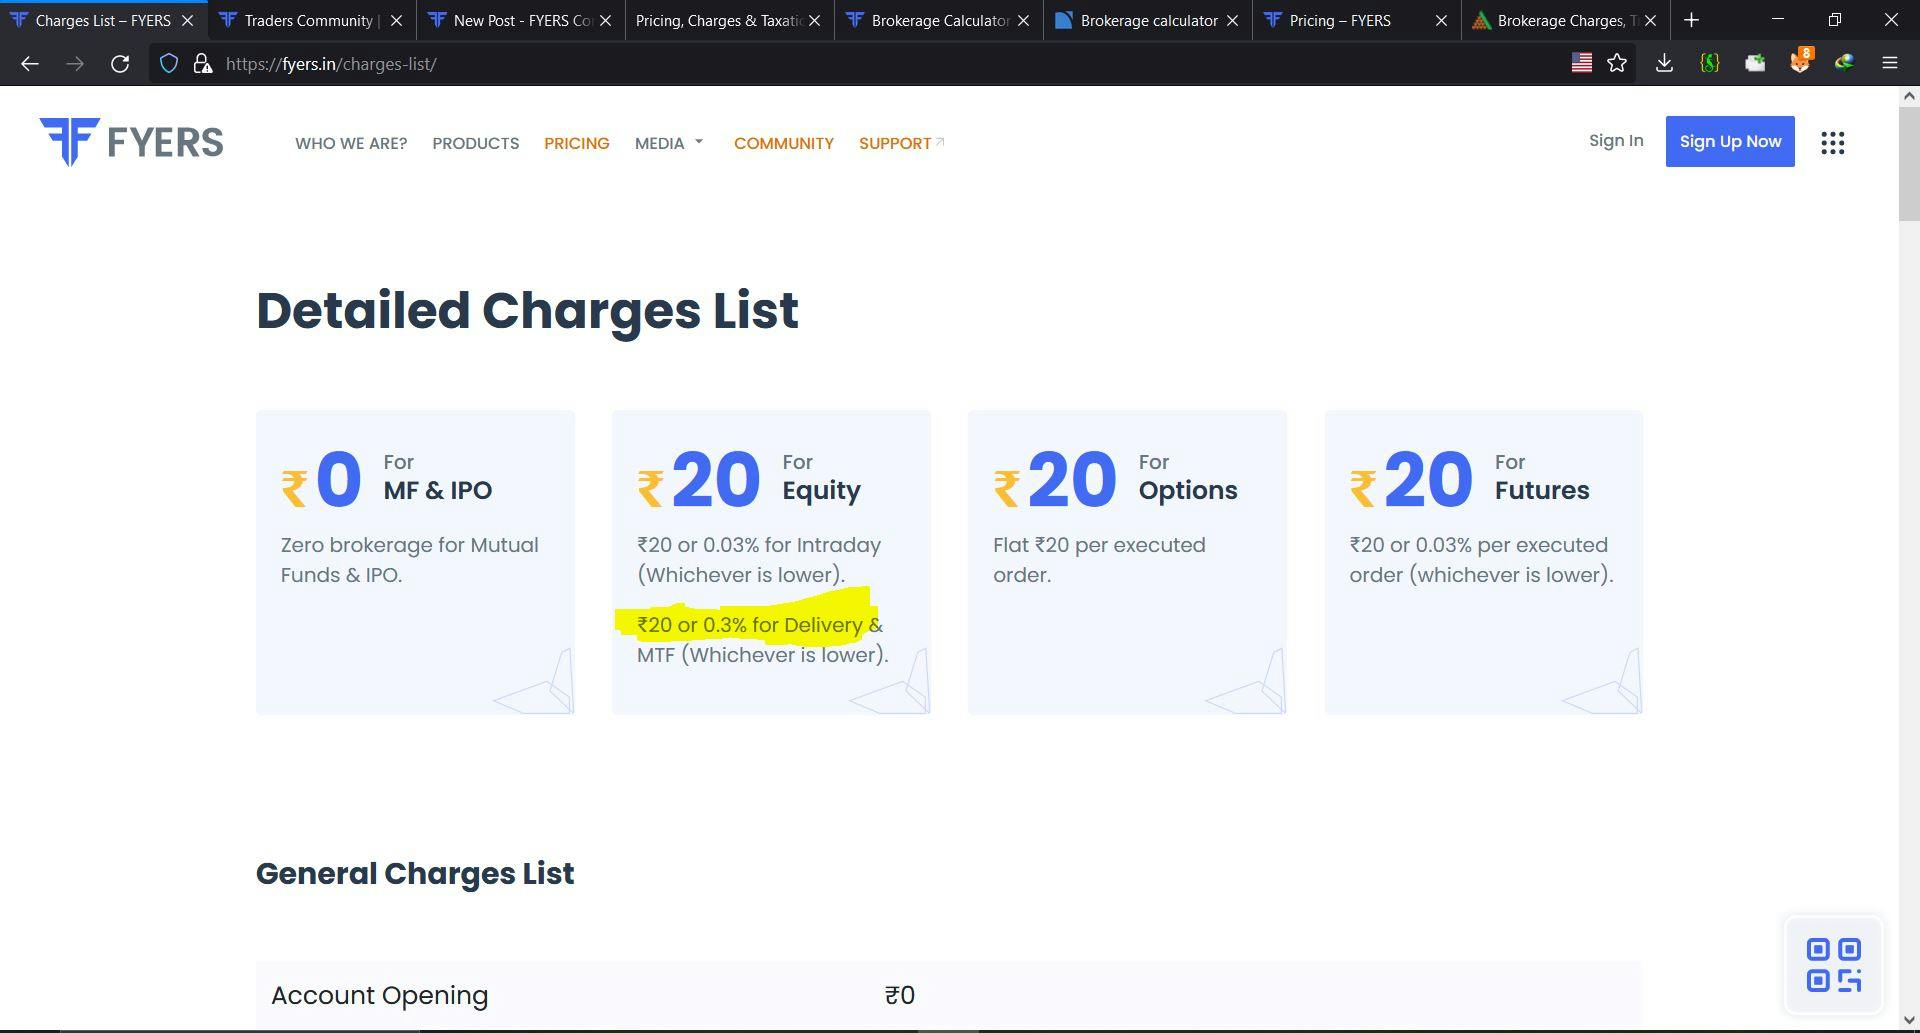Click the orange fox extension icon
The image size is (1920, 1033).
1799,63
